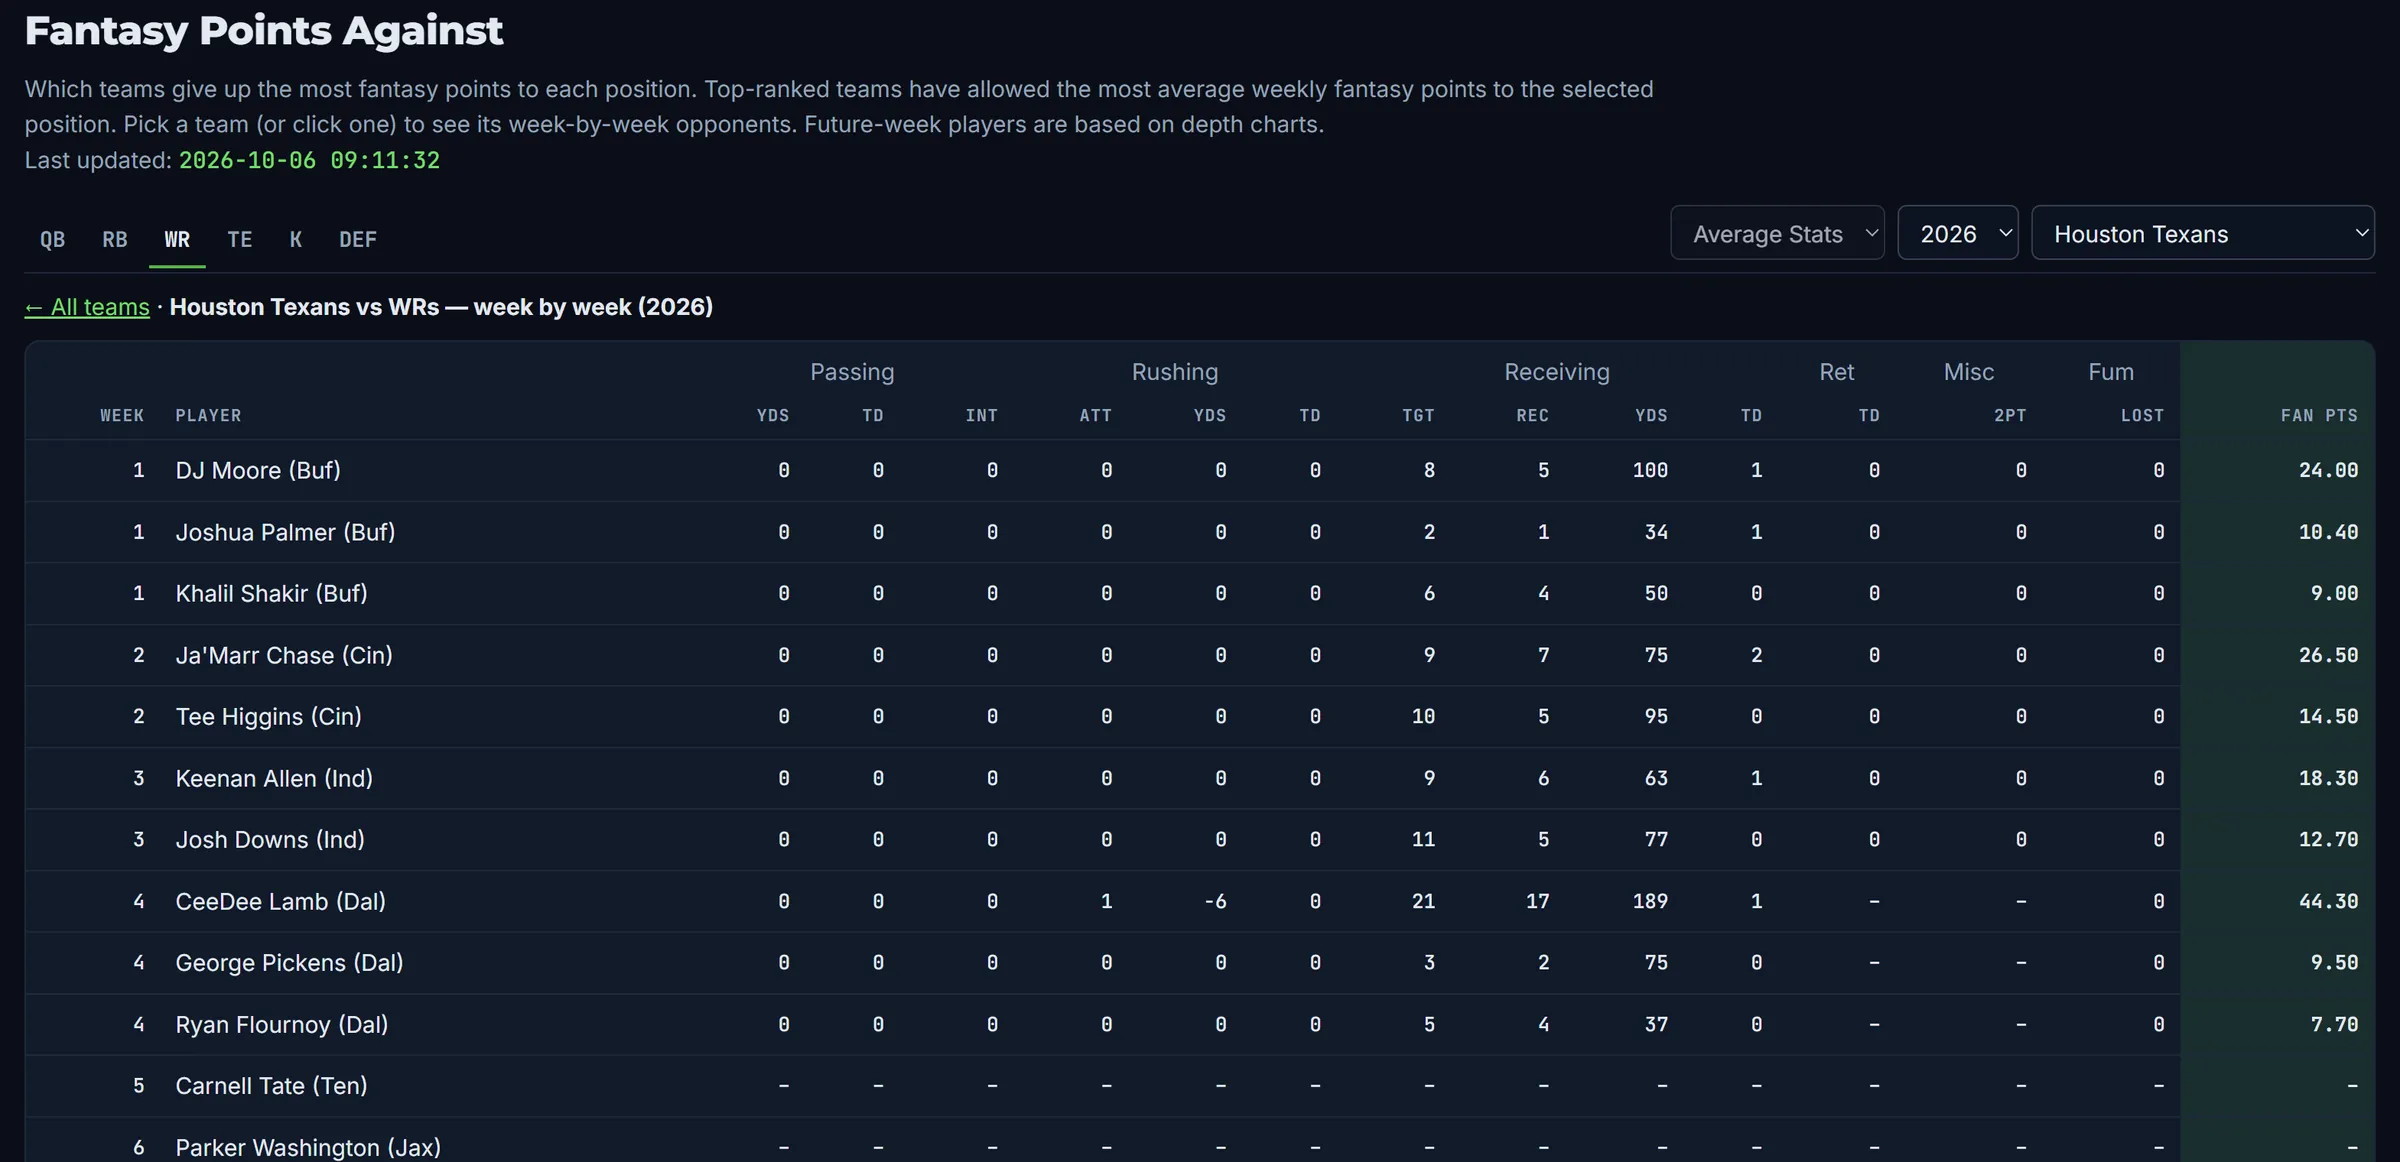
Task: Open the Houston Texans team dropdown
Action: [x=2202, y=233]
